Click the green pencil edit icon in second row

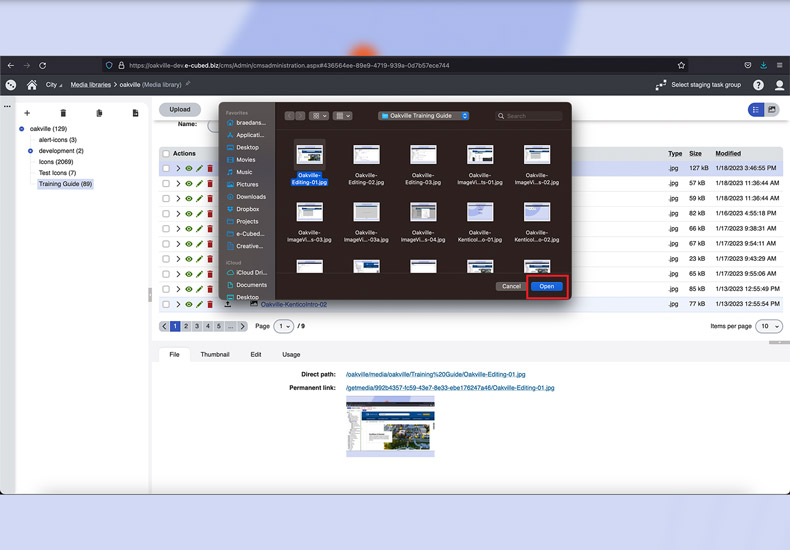[199, 184]
